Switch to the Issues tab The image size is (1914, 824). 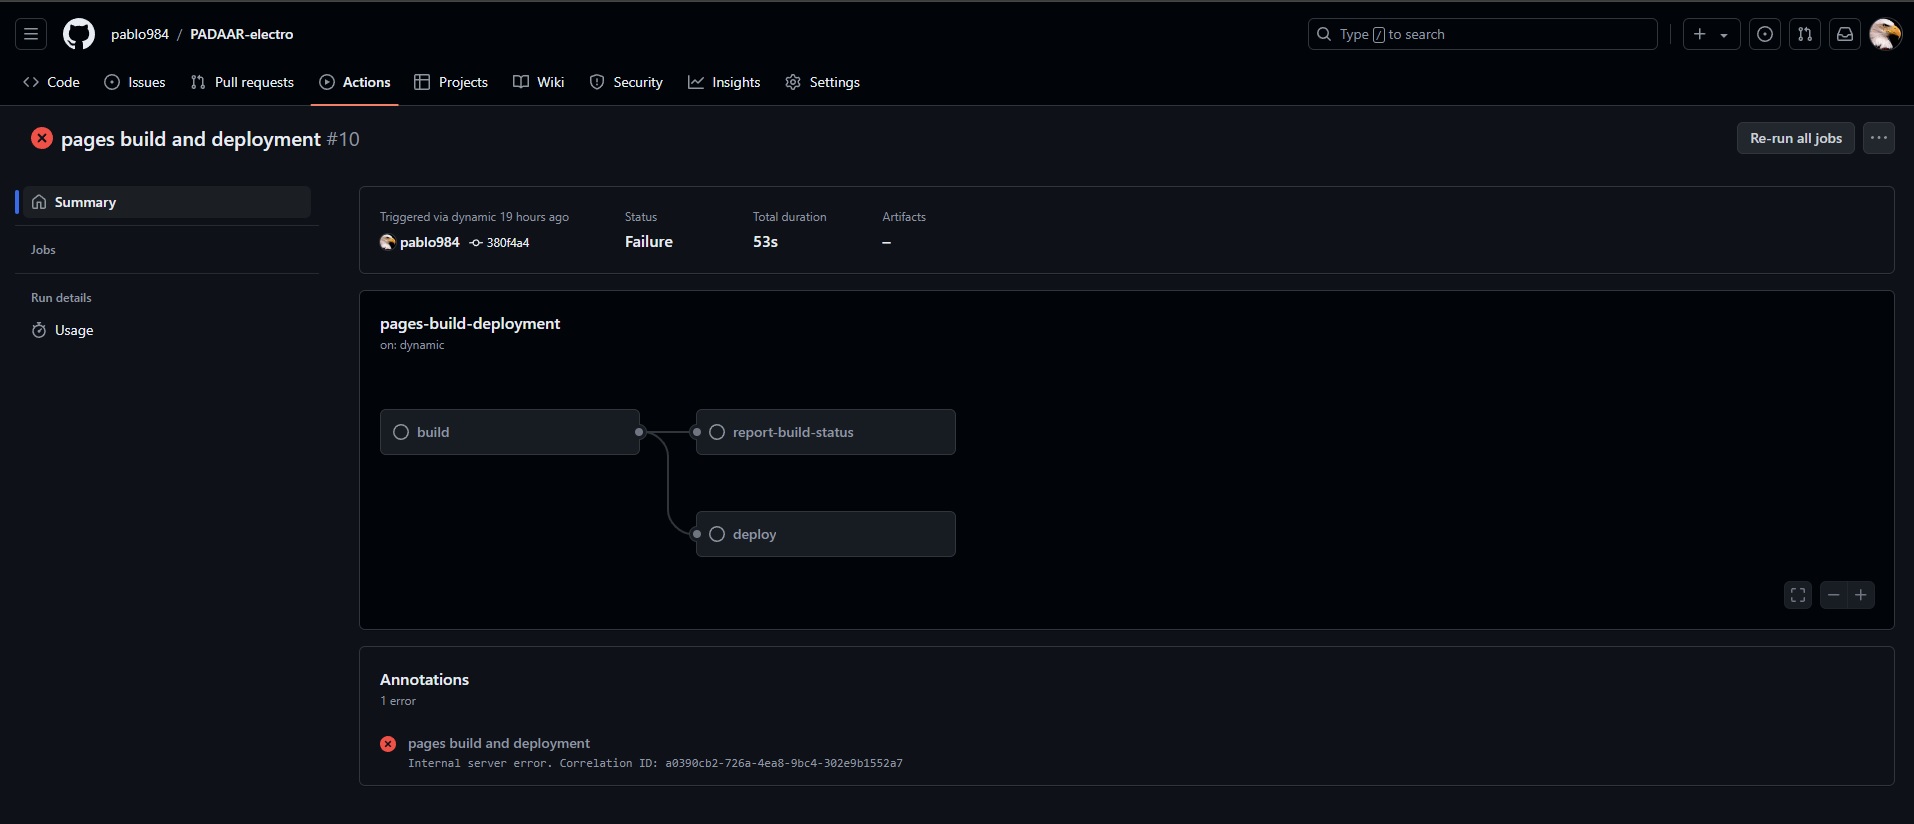[x=135, y=82]
